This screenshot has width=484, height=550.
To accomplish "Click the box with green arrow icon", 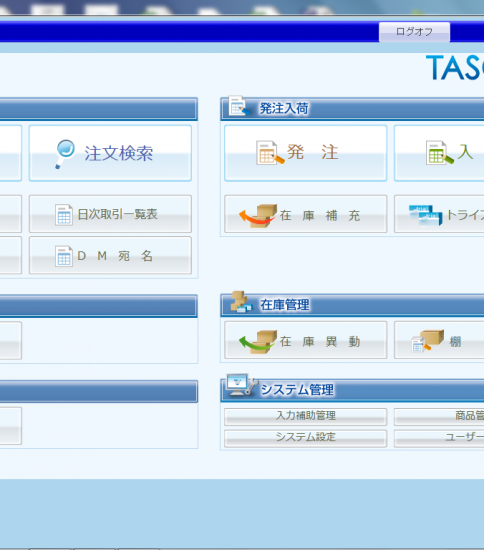I will pyautogui.click(x=258, y=341).
